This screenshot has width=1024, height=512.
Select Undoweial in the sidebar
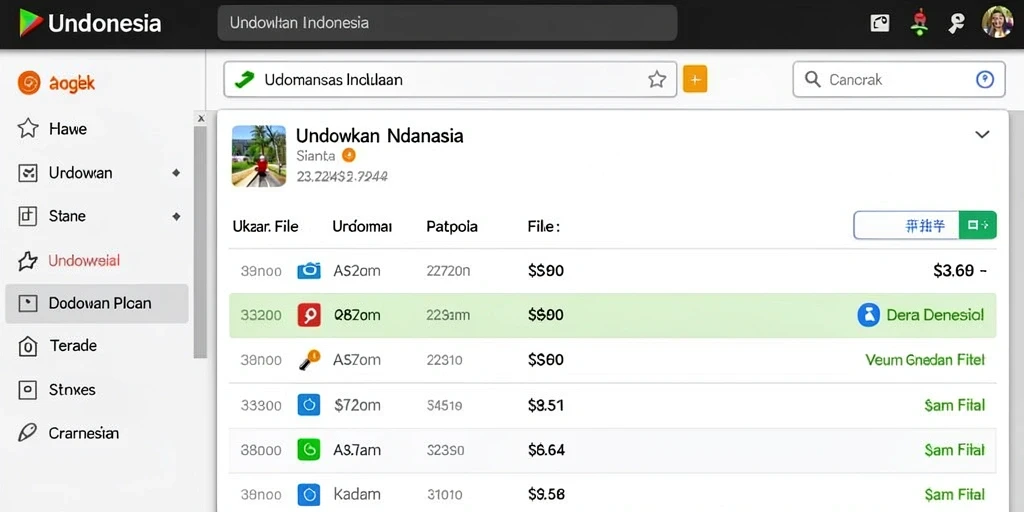click(84, 261)
